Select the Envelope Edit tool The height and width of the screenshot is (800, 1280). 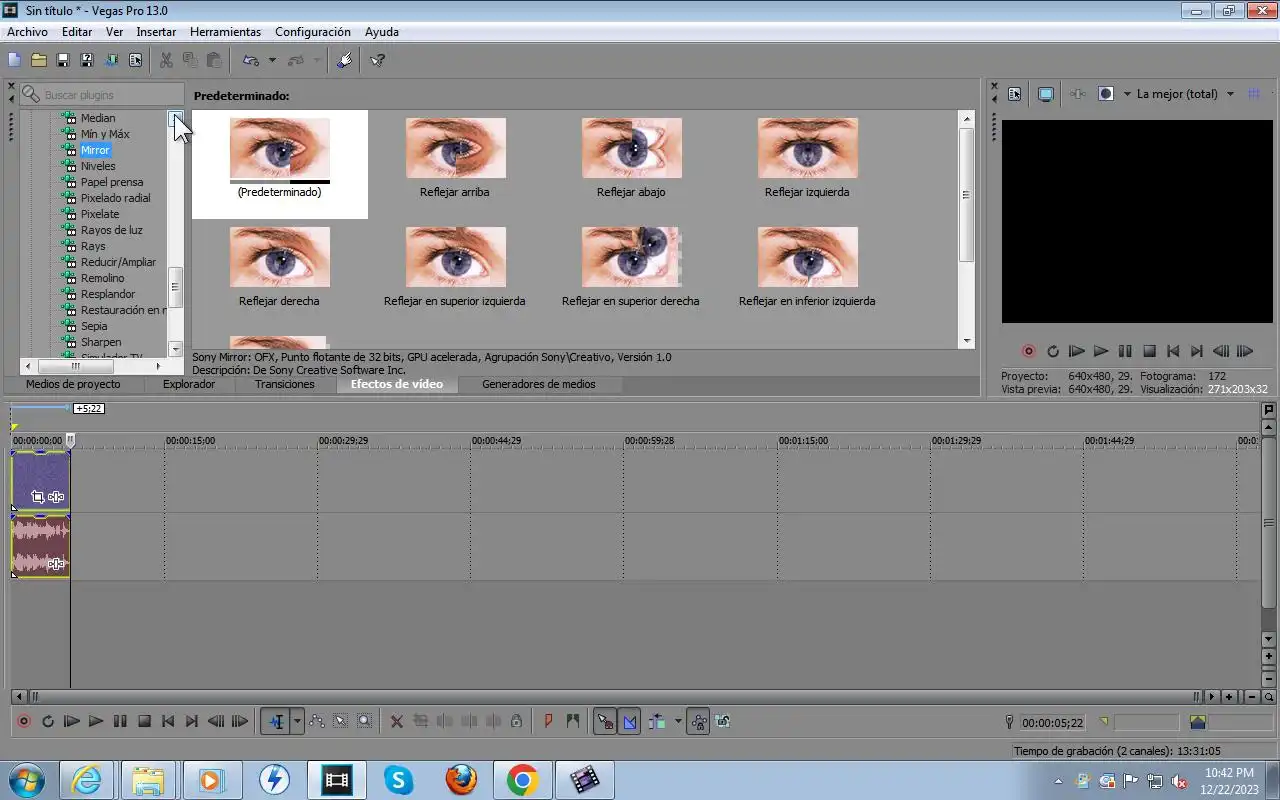(317, 721)
